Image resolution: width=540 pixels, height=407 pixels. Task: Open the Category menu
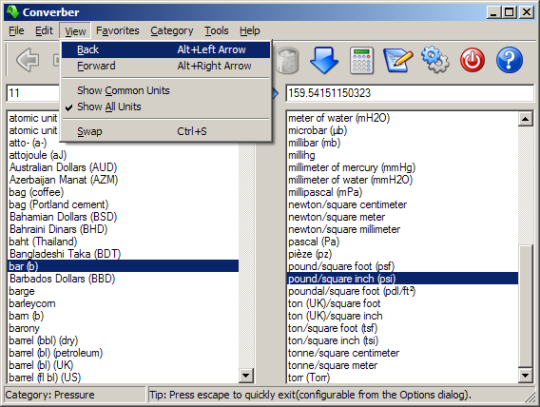(172, 31)
